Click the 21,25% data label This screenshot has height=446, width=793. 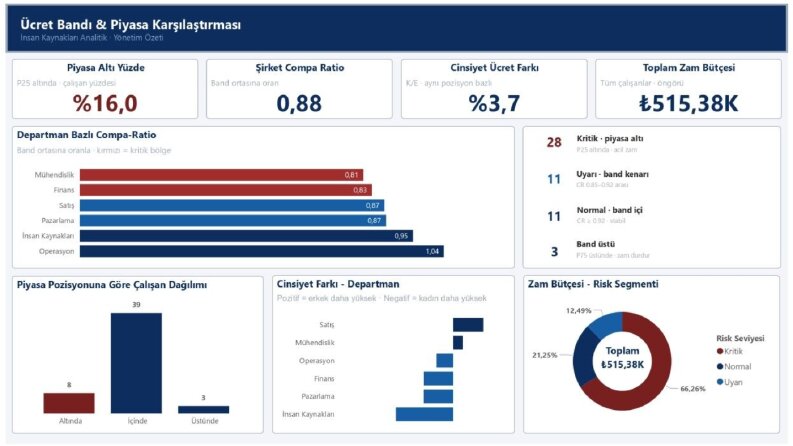pos(545,355)
